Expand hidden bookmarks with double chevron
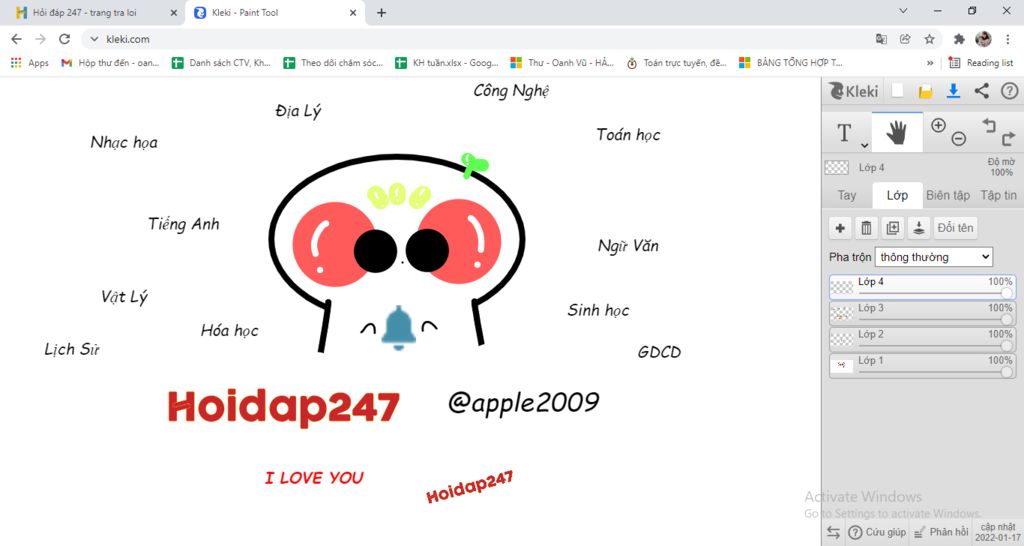This screenshot has width=1024, height=546. pos(930,63)
